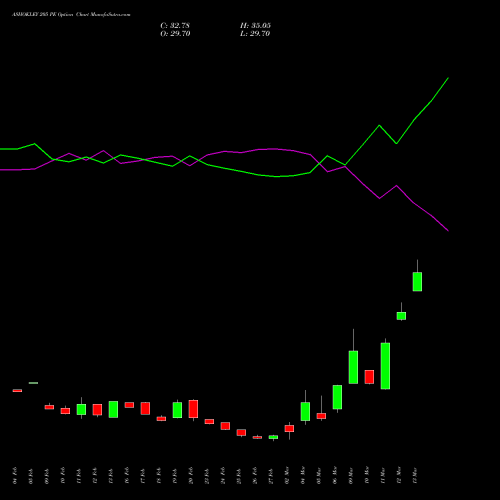
Task: Click the '27 Feb' date label
Action: pos(271,476)
